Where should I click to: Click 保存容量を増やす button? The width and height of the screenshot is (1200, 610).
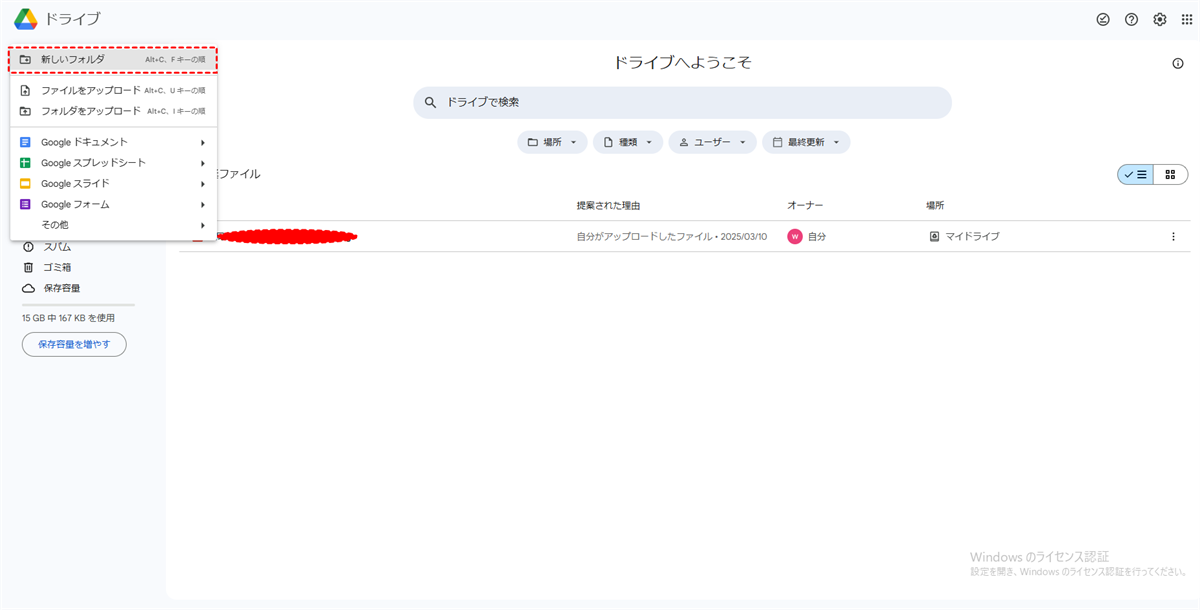tap(74, 344)
